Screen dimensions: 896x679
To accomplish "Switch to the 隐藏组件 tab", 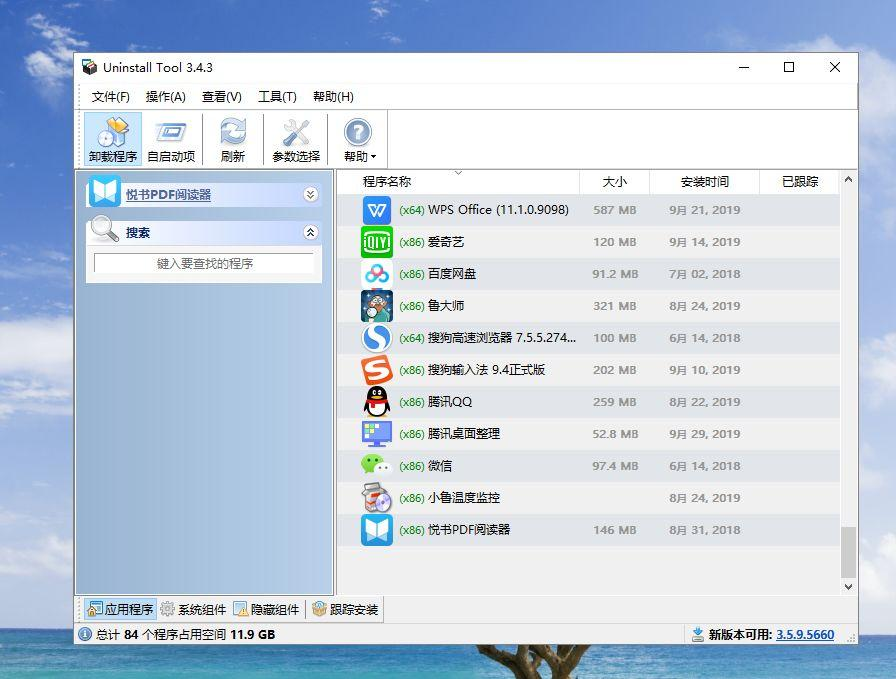I will point(266,609).
